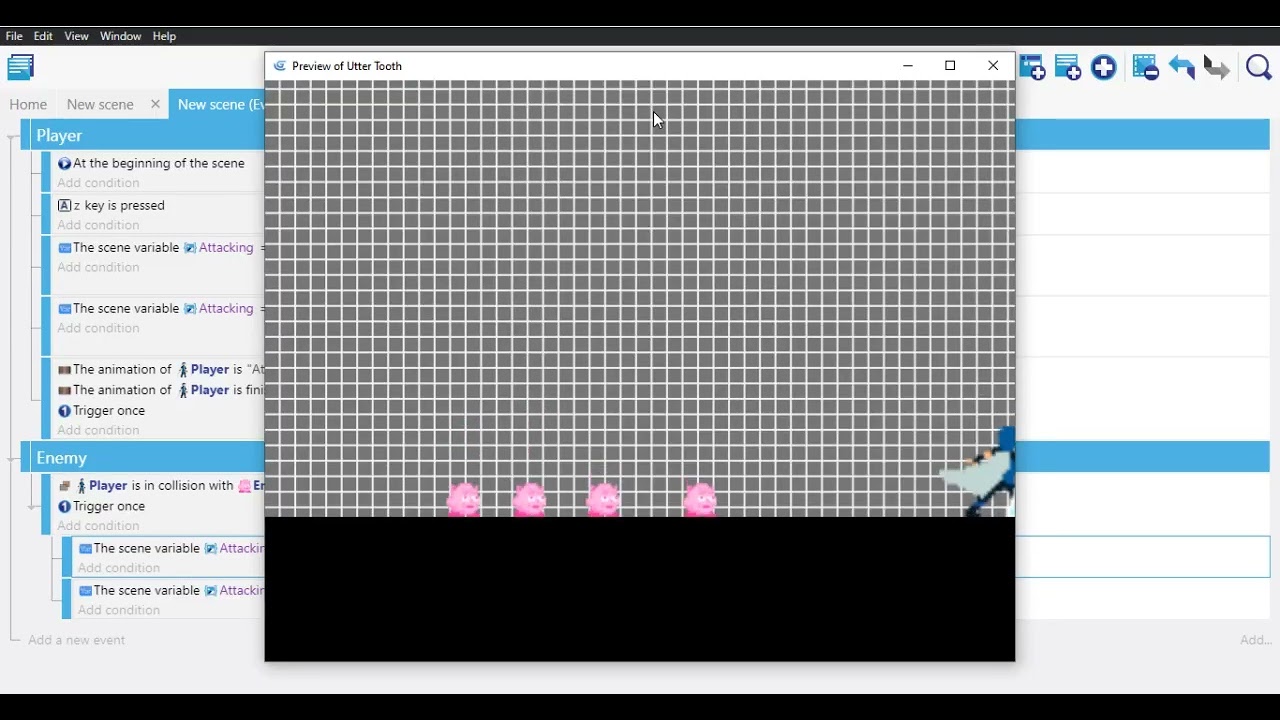Collapse sub-events of the collision event arrow

coord(33,507)
